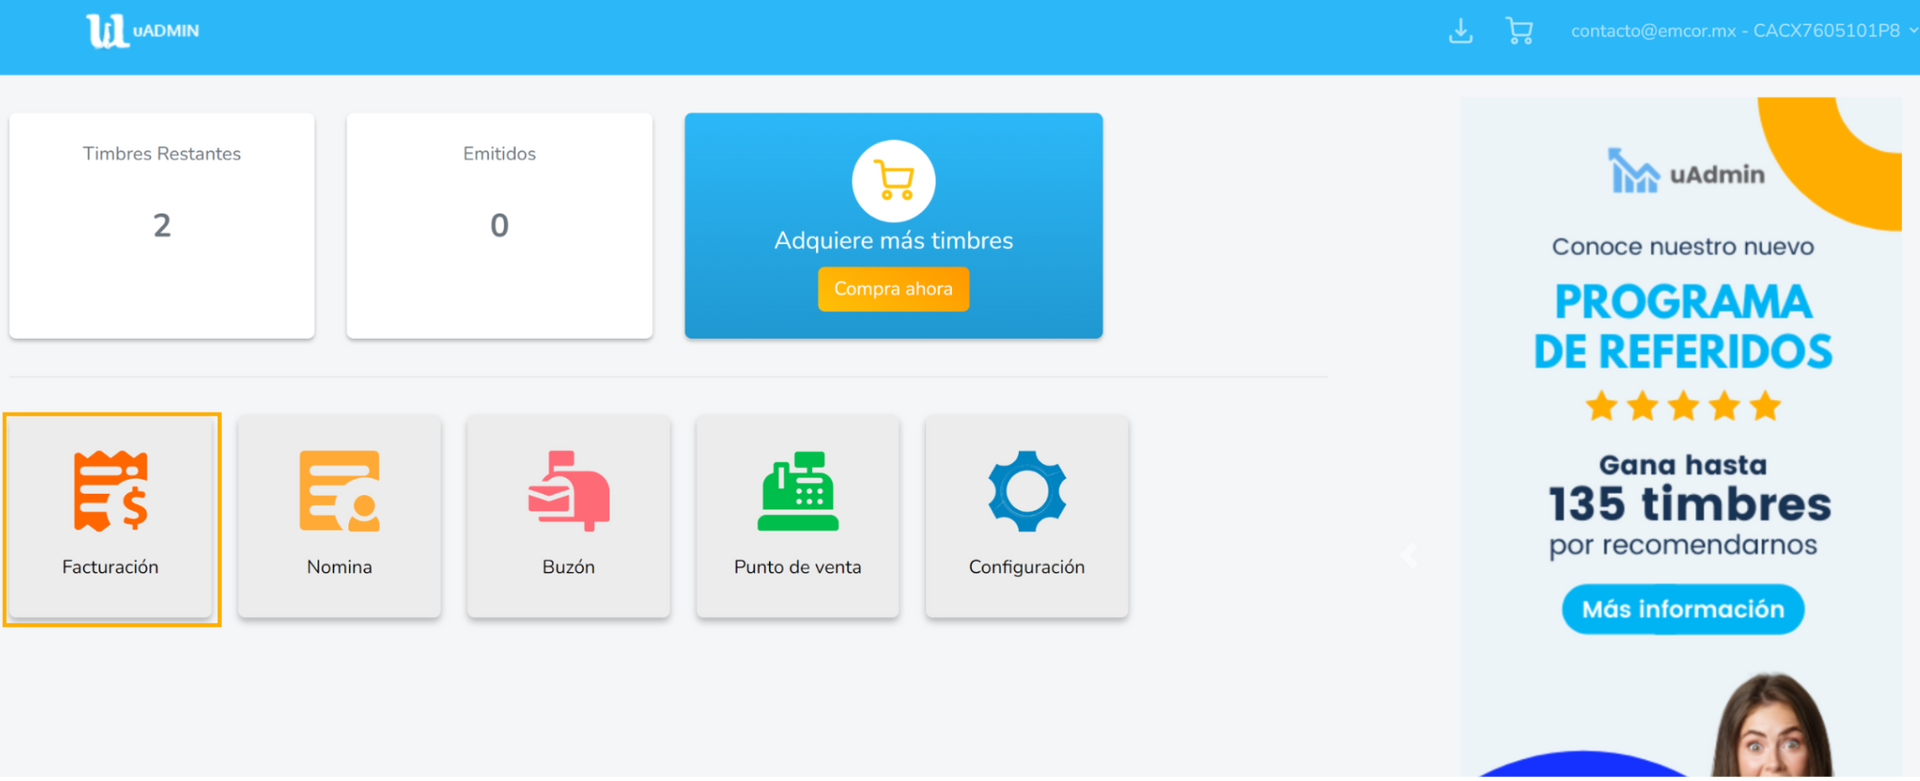
Task: Click Más información button
Action: click(x=1683, y=609)
